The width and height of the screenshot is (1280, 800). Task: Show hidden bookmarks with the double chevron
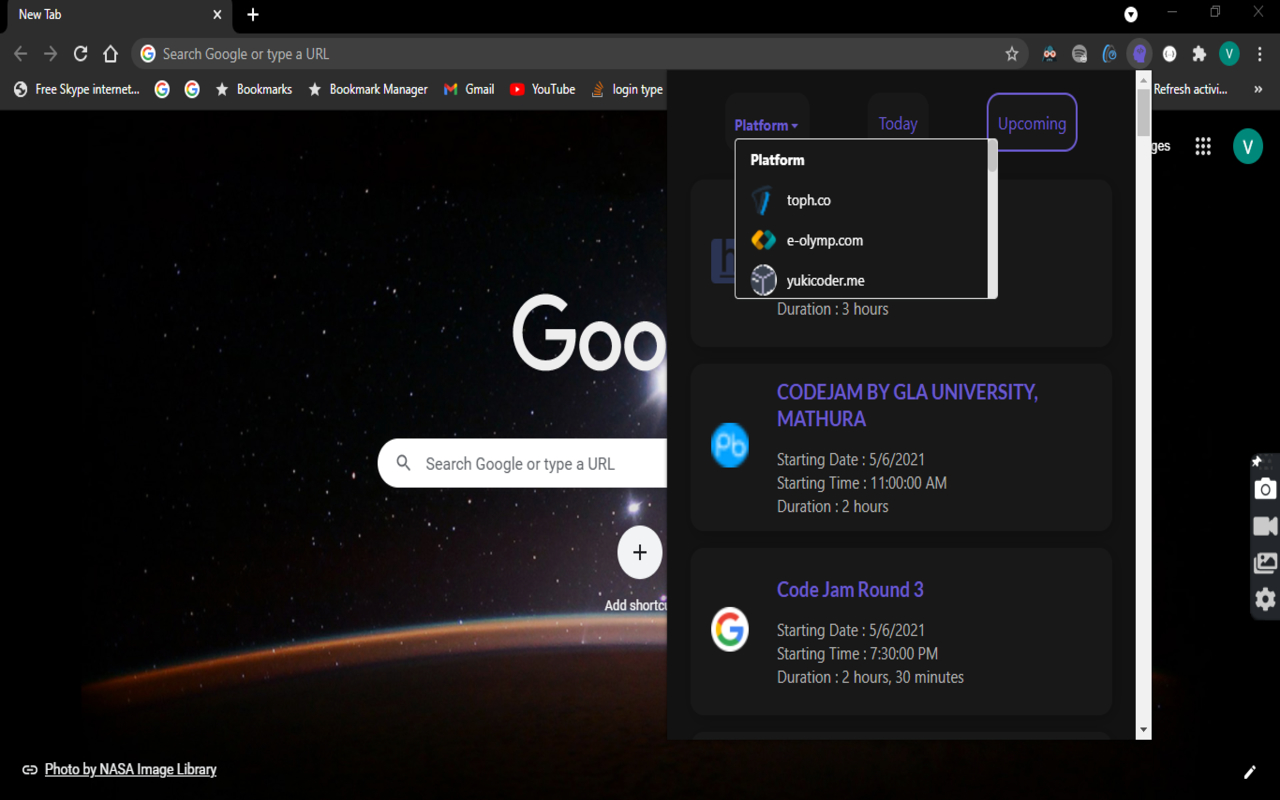coord(1258,89)
